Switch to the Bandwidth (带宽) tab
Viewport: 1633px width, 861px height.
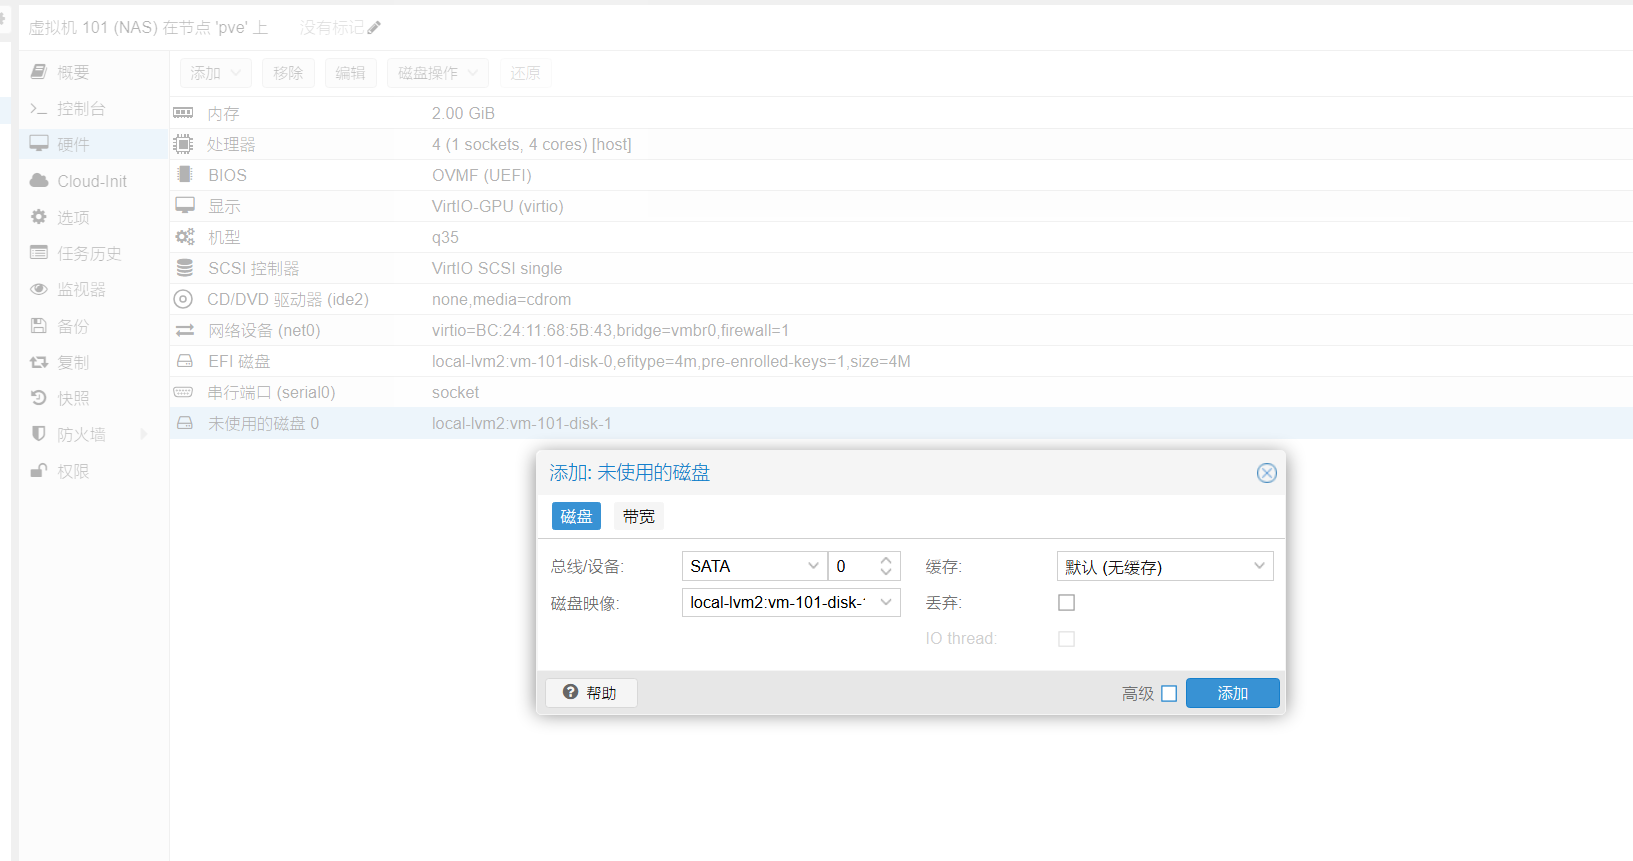(638, 516)
